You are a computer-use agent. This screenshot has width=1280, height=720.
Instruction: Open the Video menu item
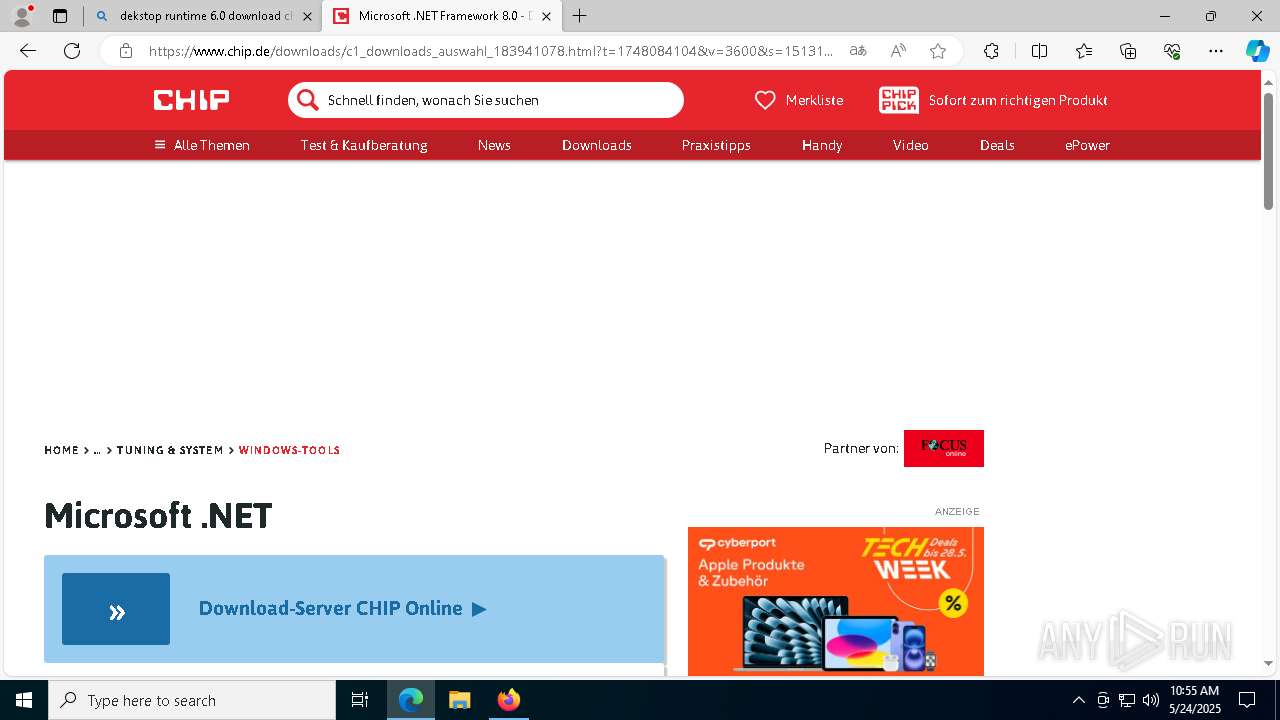(911, 145)
